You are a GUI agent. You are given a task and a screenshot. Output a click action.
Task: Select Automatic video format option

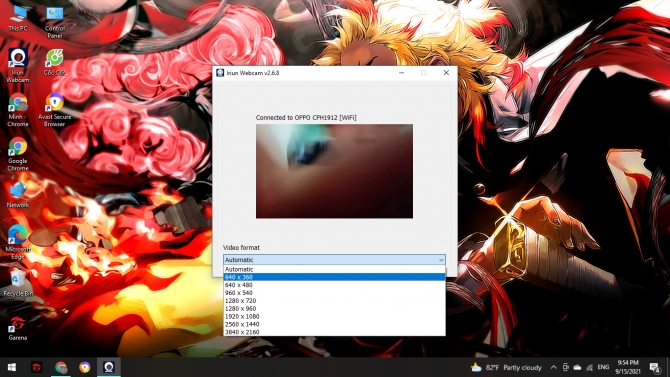click(334, 269)
